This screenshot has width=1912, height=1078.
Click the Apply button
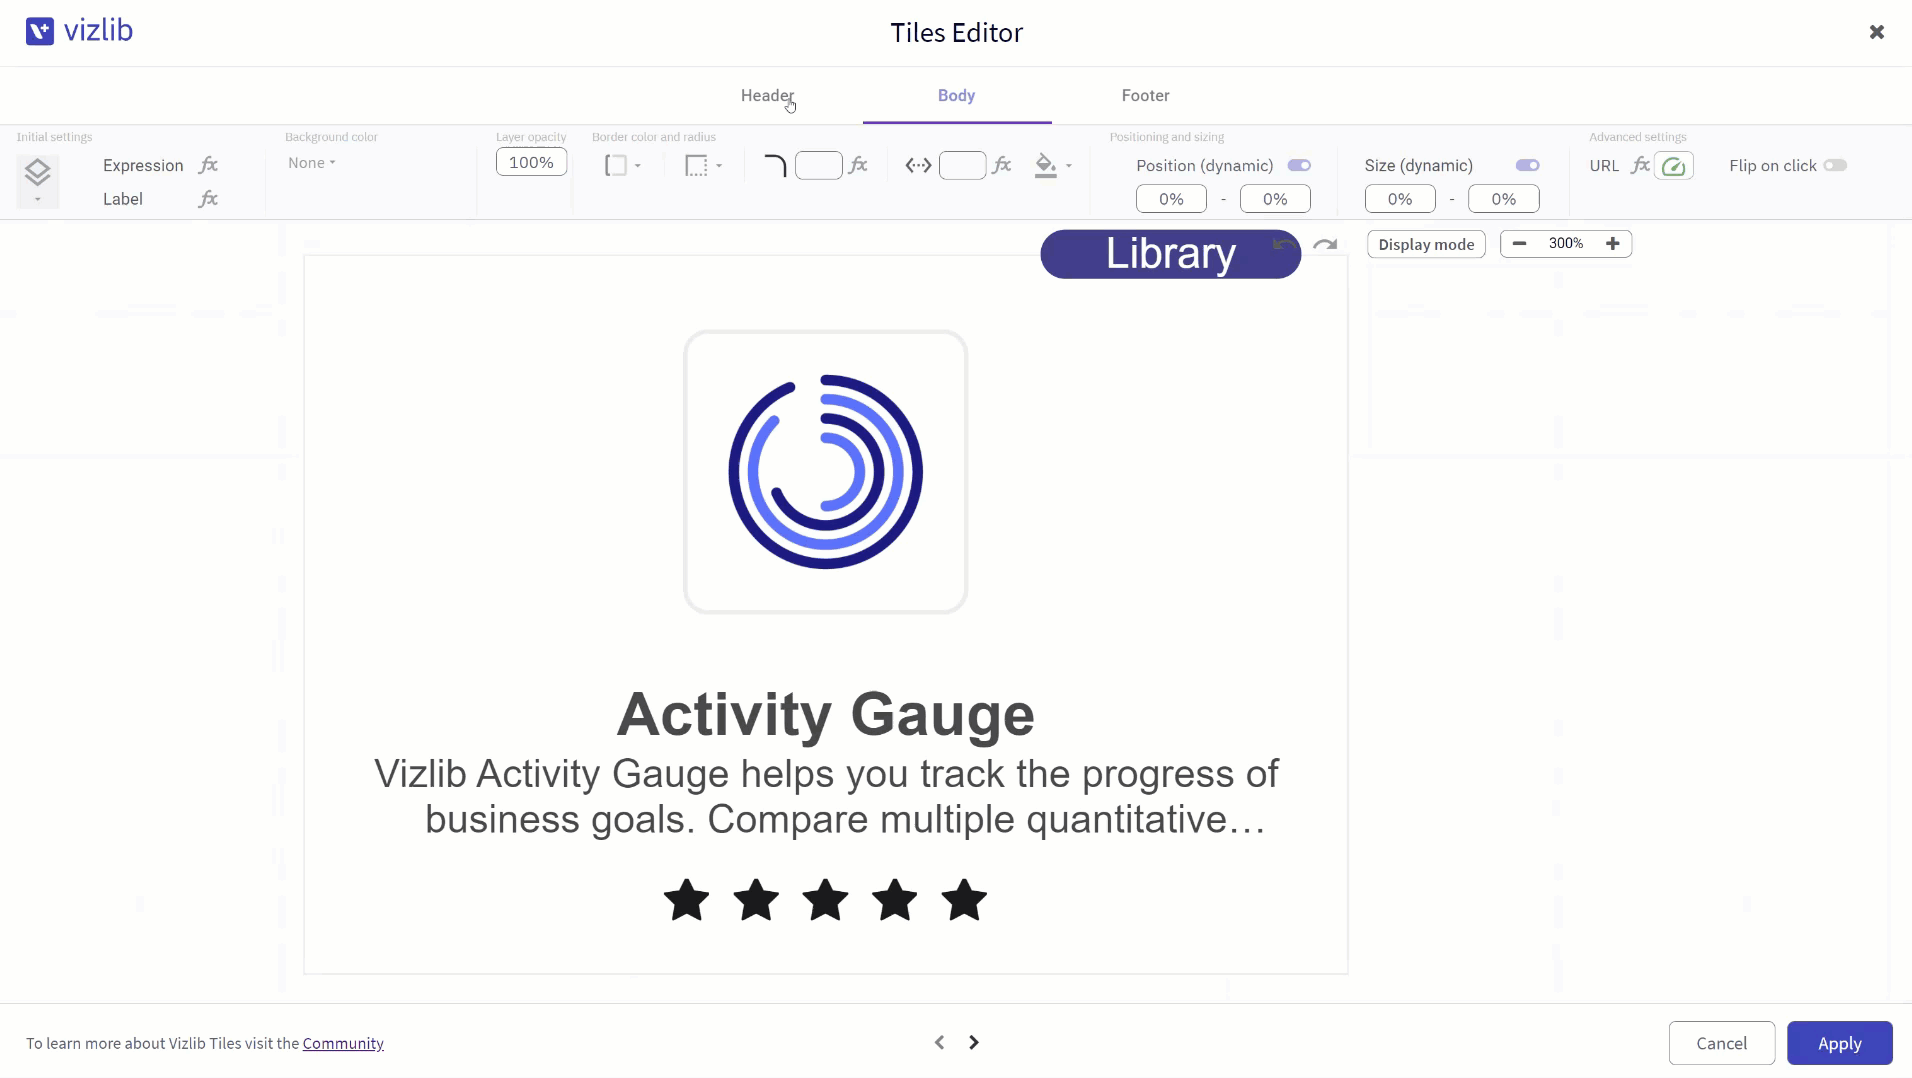point(1839,1043)
